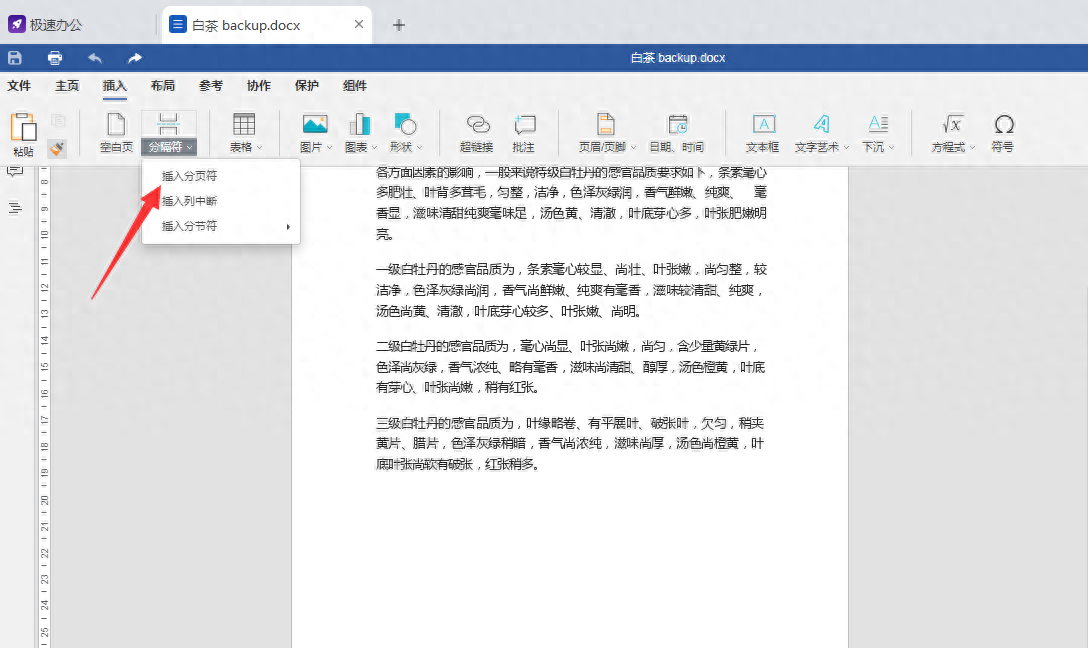Click the 极速办公 app logo
The height and width of the screenshot is (648, 1088).
pos(17,25)
